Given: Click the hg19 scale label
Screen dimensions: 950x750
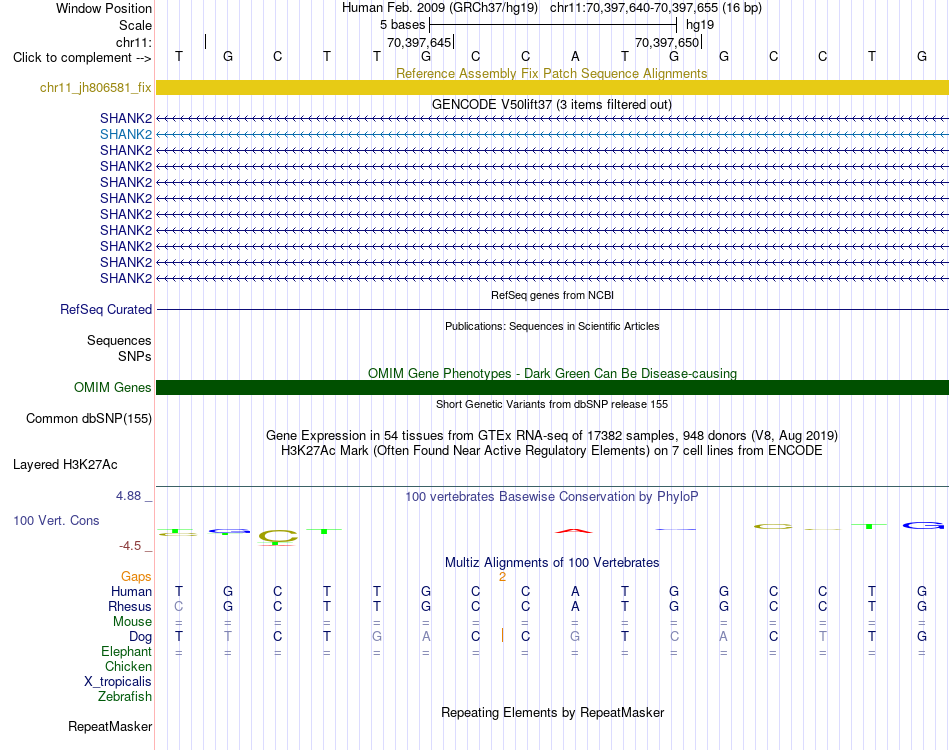Looking at the screenshot, I should click(700, 25).
